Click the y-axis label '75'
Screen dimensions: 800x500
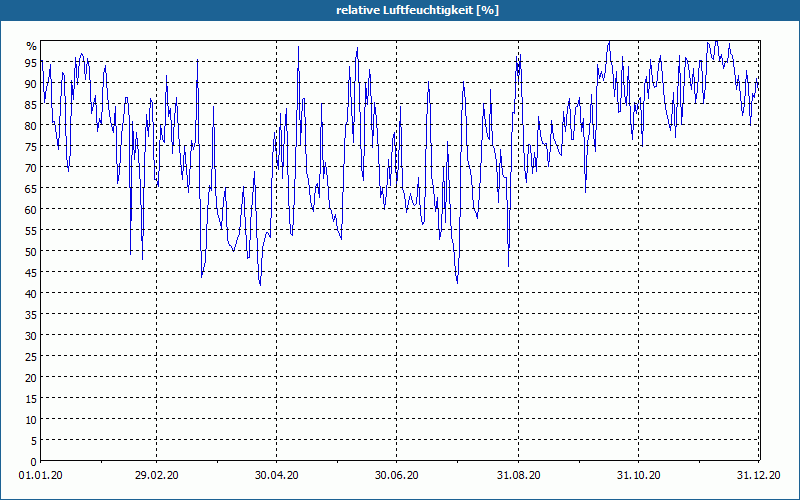(x=32, y=147)
